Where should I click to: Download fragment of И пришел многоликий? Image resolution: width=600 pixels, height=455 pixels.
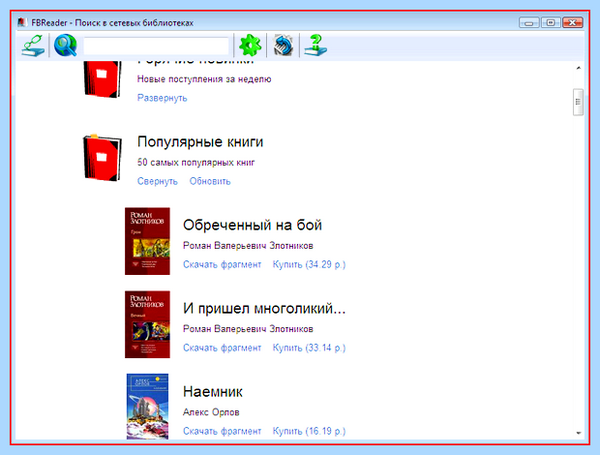(x=222, y=348)
